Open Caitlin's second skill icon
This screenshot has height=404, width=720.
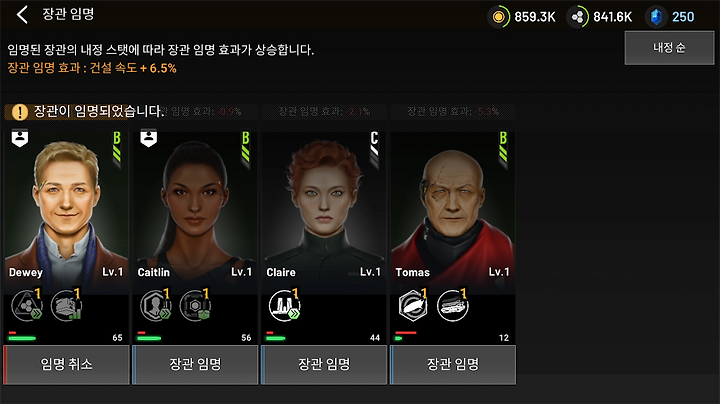point(195,305)
